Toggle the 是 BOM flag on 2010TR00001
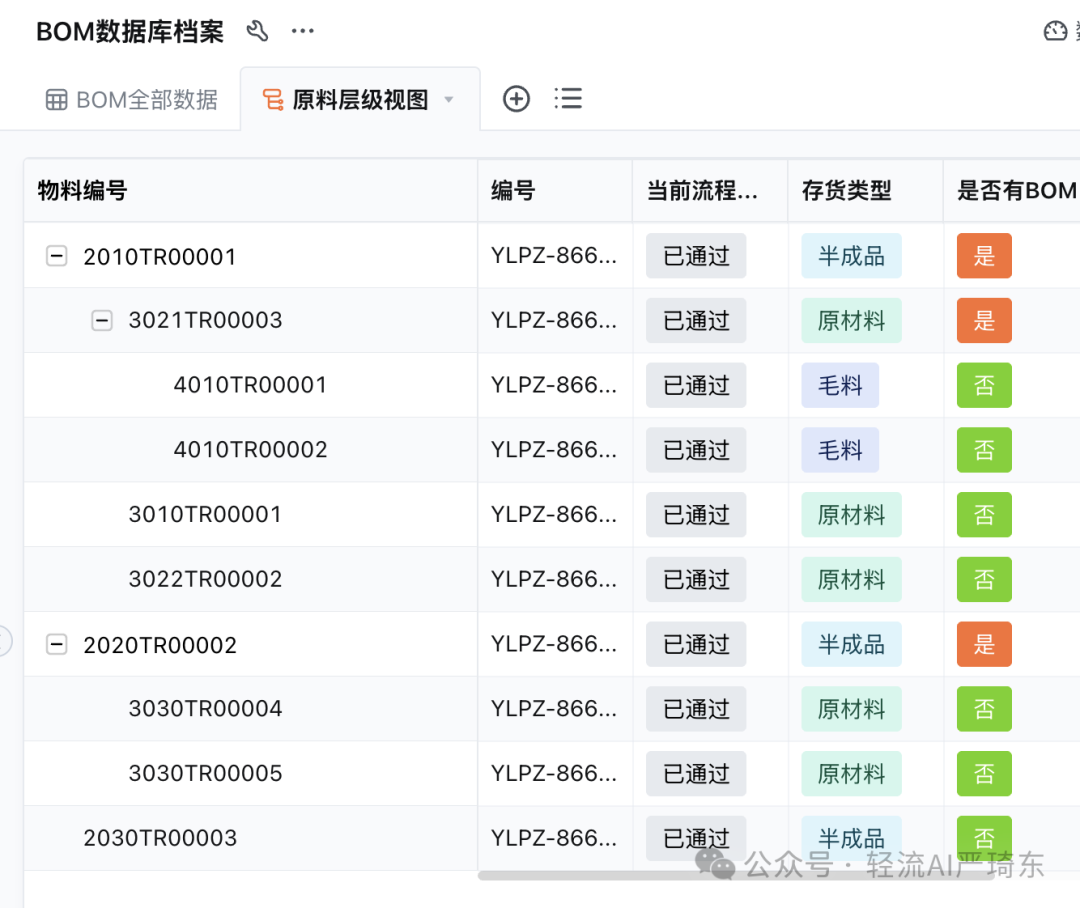 pos(984,256)
